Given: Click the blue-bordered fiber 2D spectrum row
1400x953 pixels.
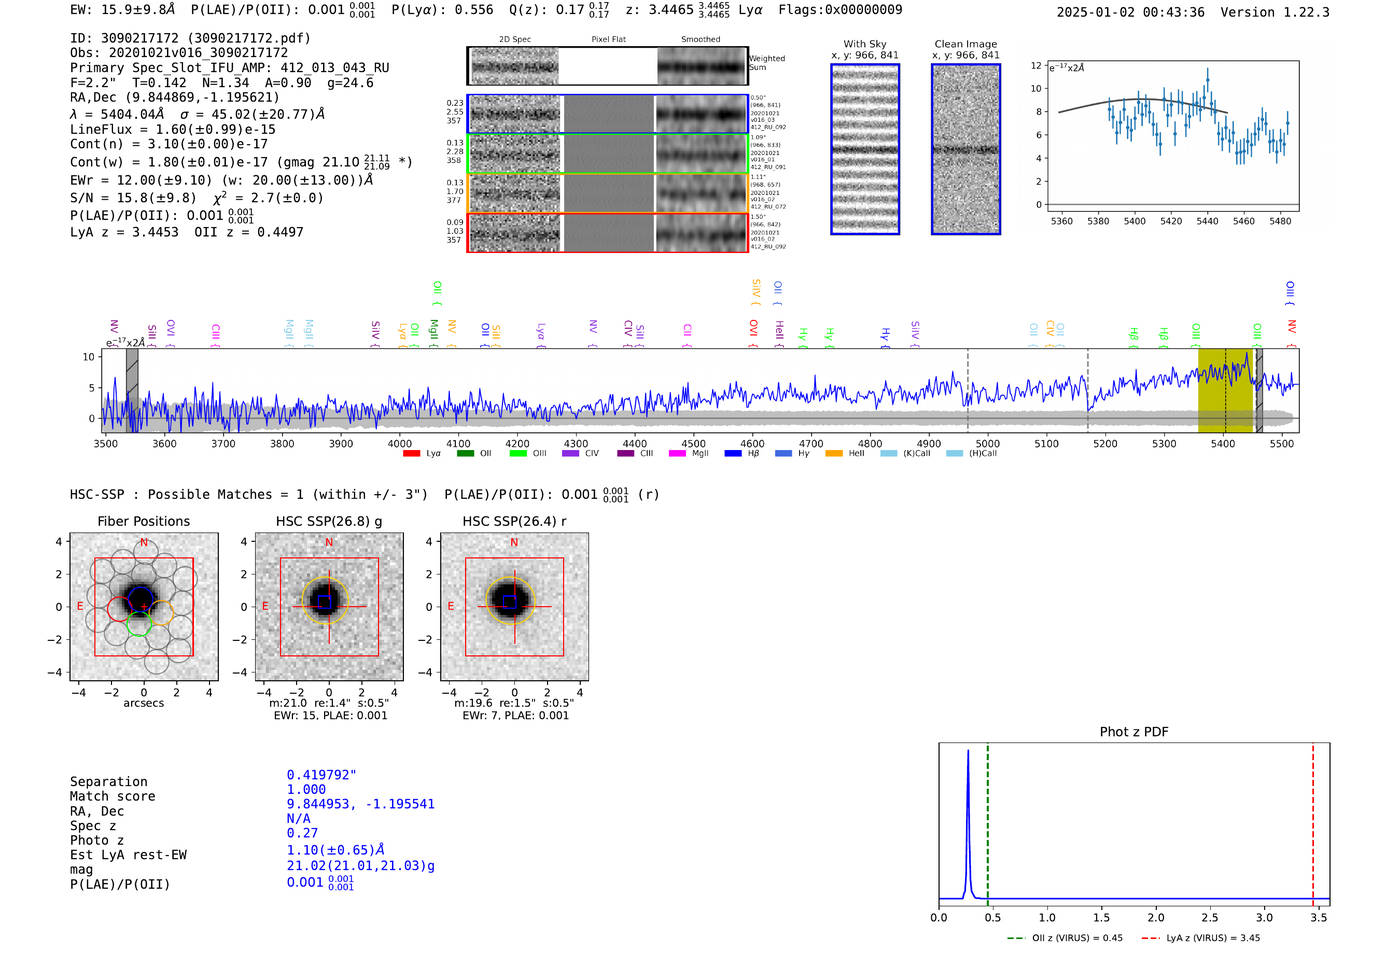Looking at the screenshot, I should click(607, 114).
